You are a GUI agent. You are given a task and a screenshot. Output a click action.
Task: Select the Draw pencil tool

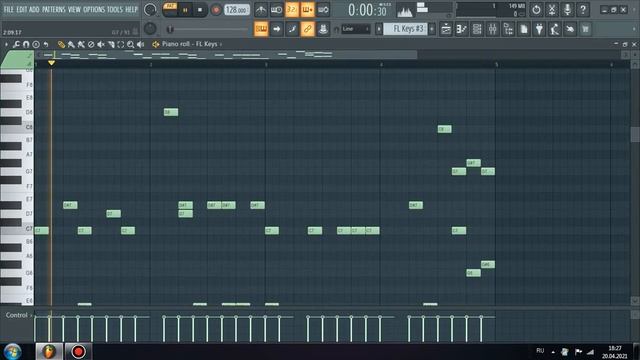(61, 44)
